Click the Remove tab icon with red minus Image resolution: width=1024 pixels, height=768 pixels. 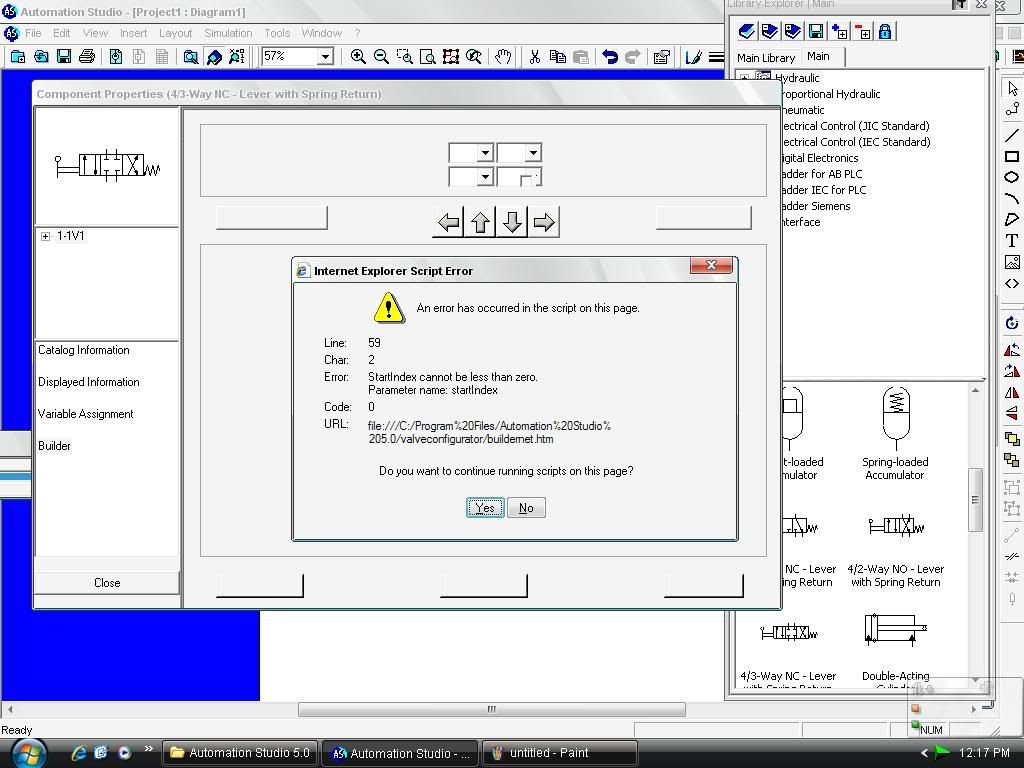(x=862, y=31)
